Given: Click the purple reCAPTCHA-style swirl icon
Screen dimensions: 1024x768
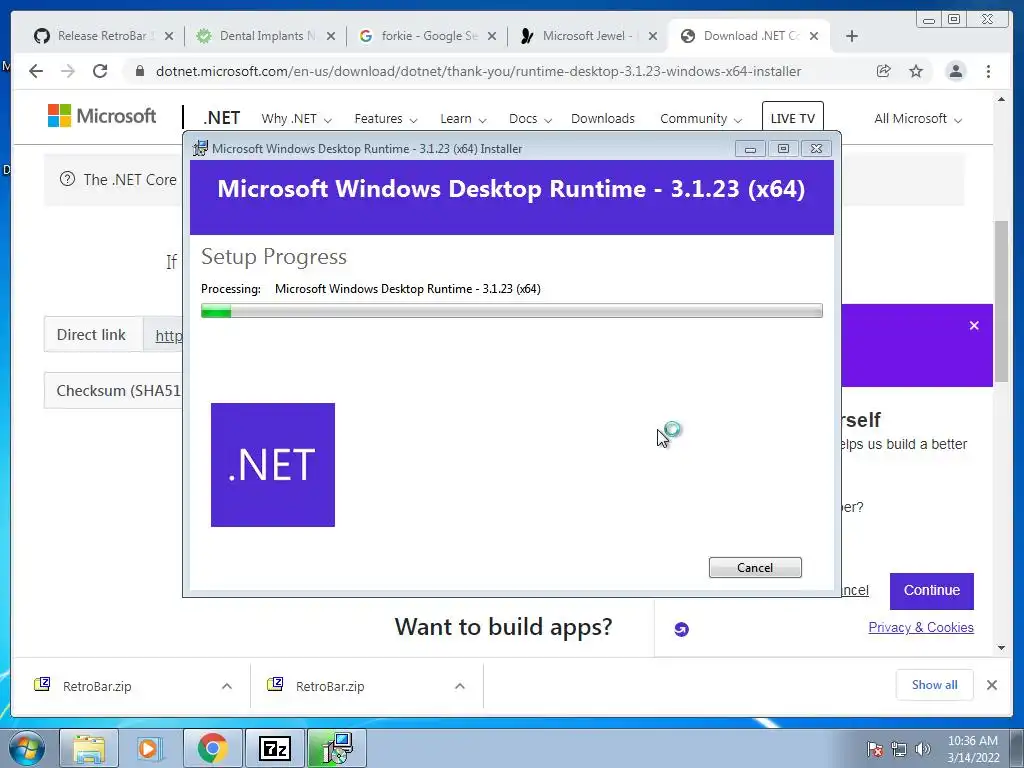Looking at the screenshot, I should [681, 629].
